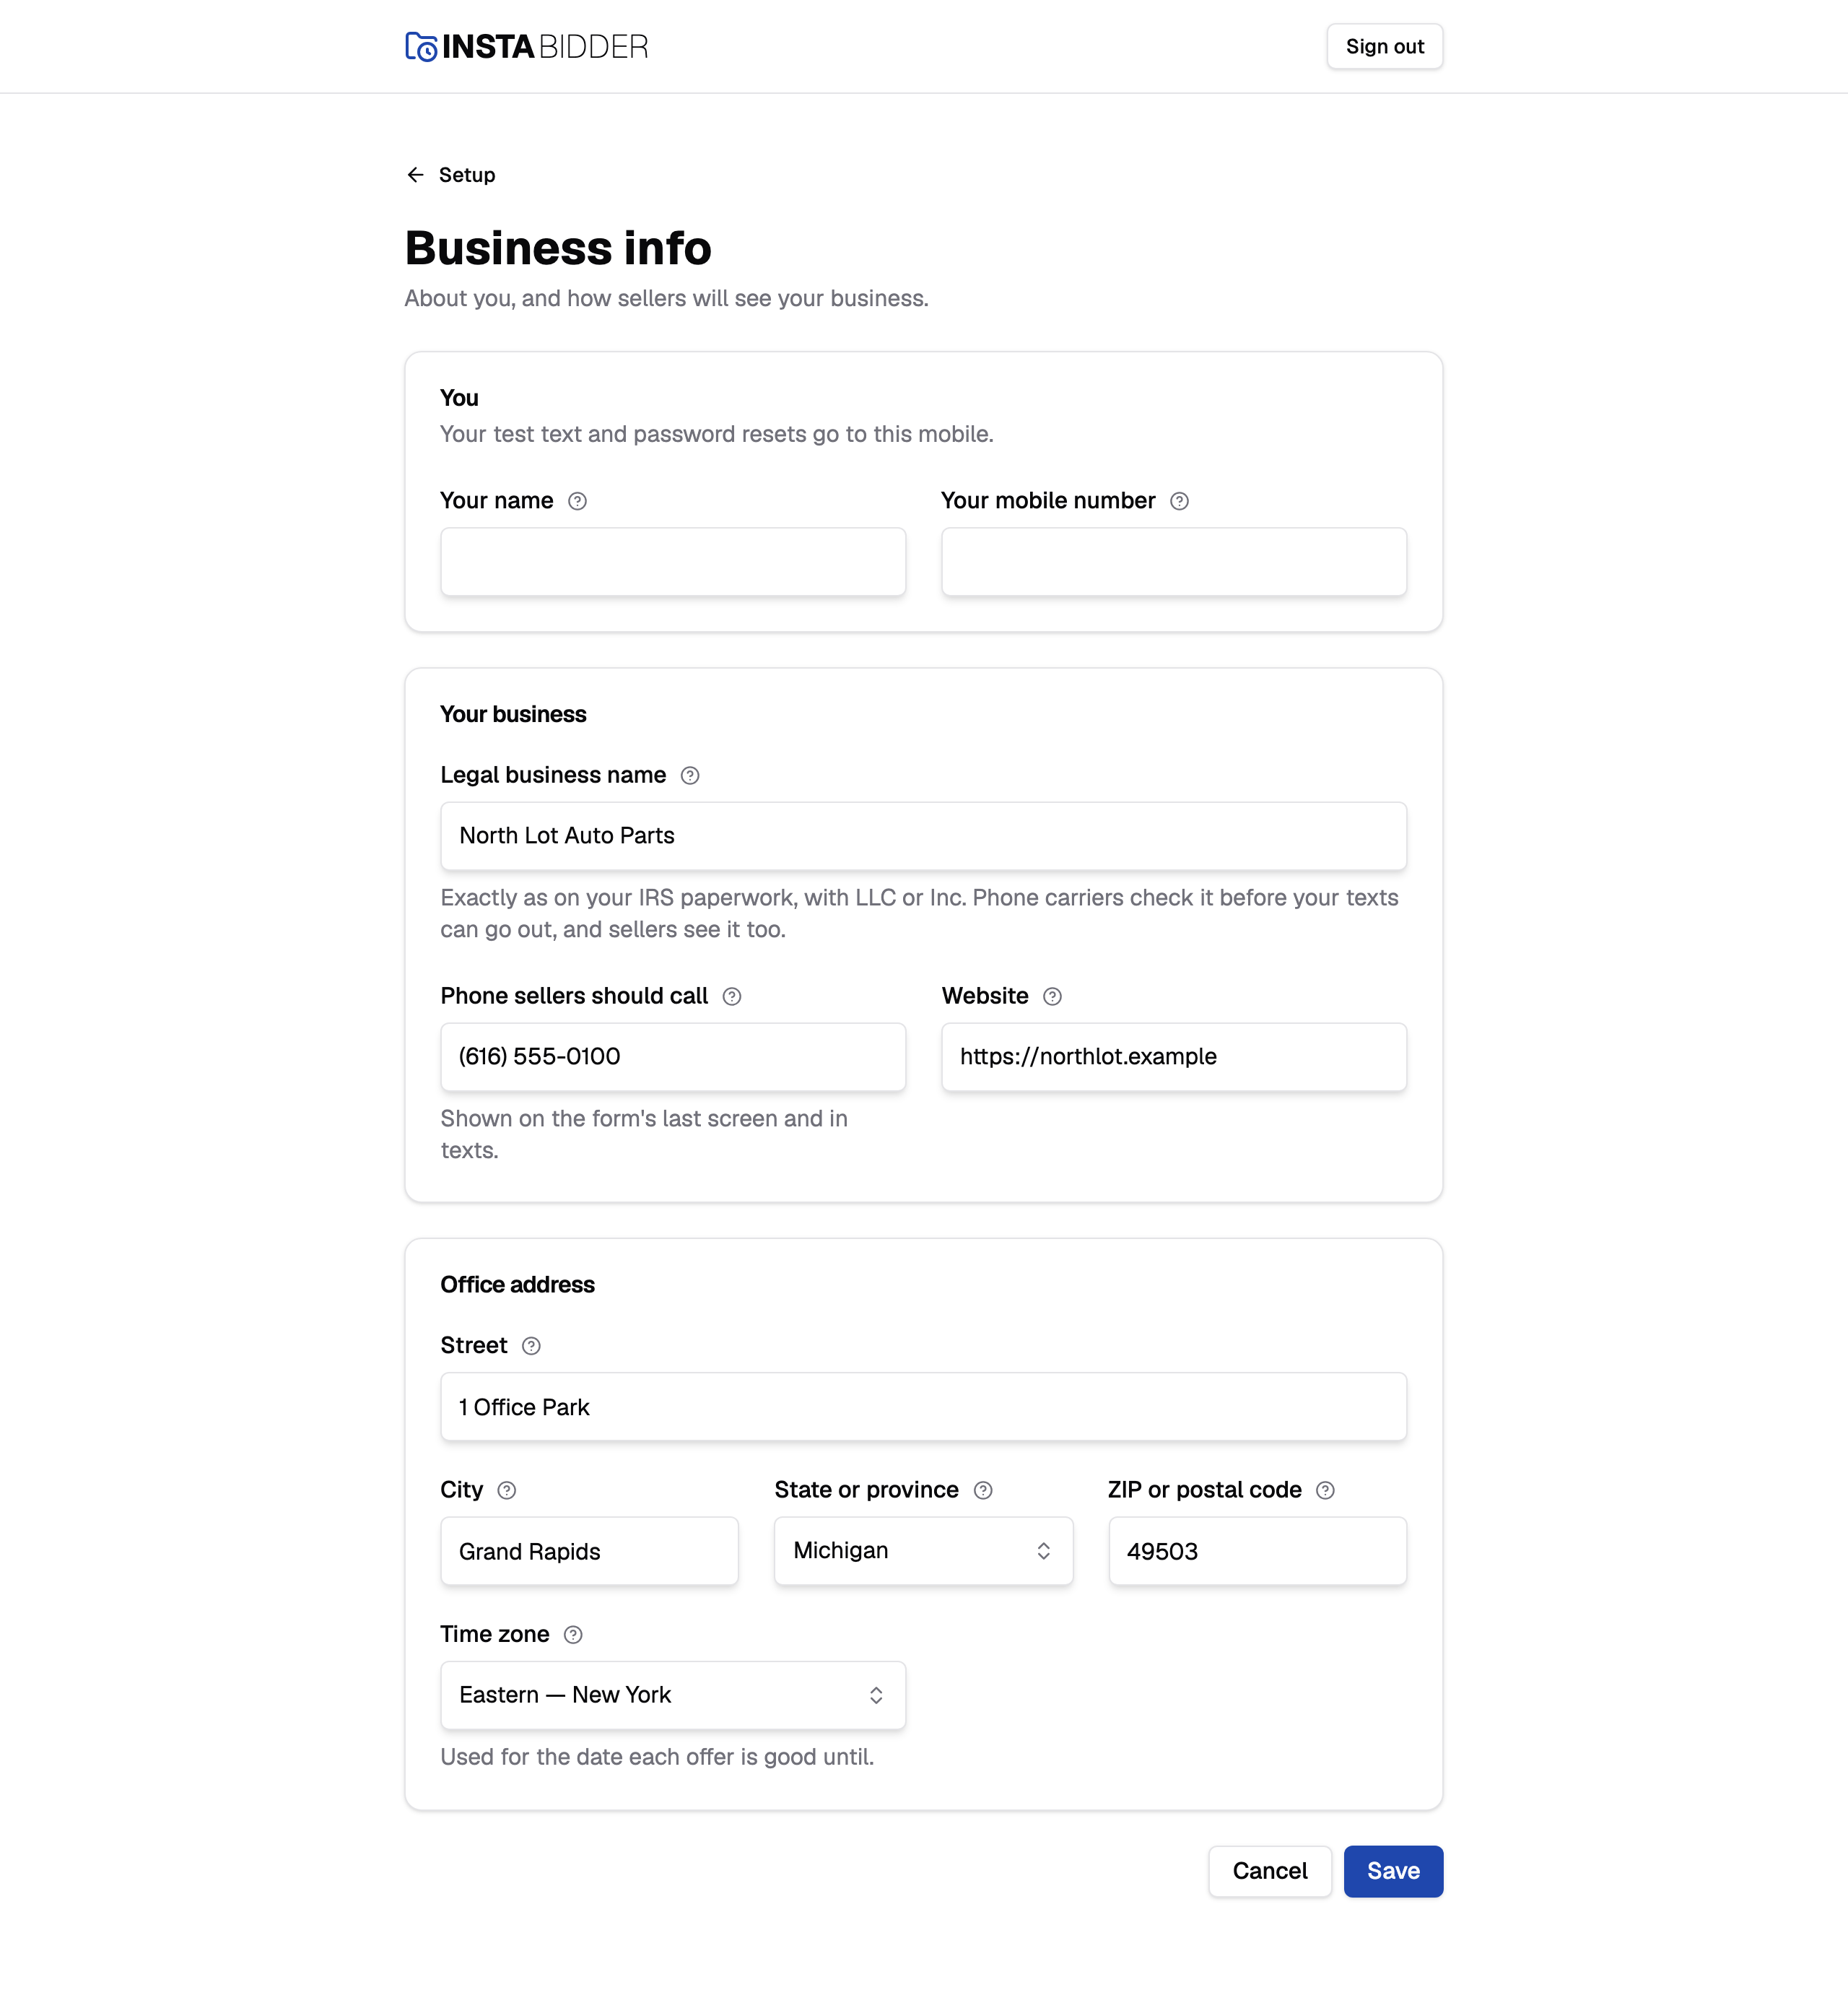Click the Office address section title
1848x1990 pixels.
518,1285
